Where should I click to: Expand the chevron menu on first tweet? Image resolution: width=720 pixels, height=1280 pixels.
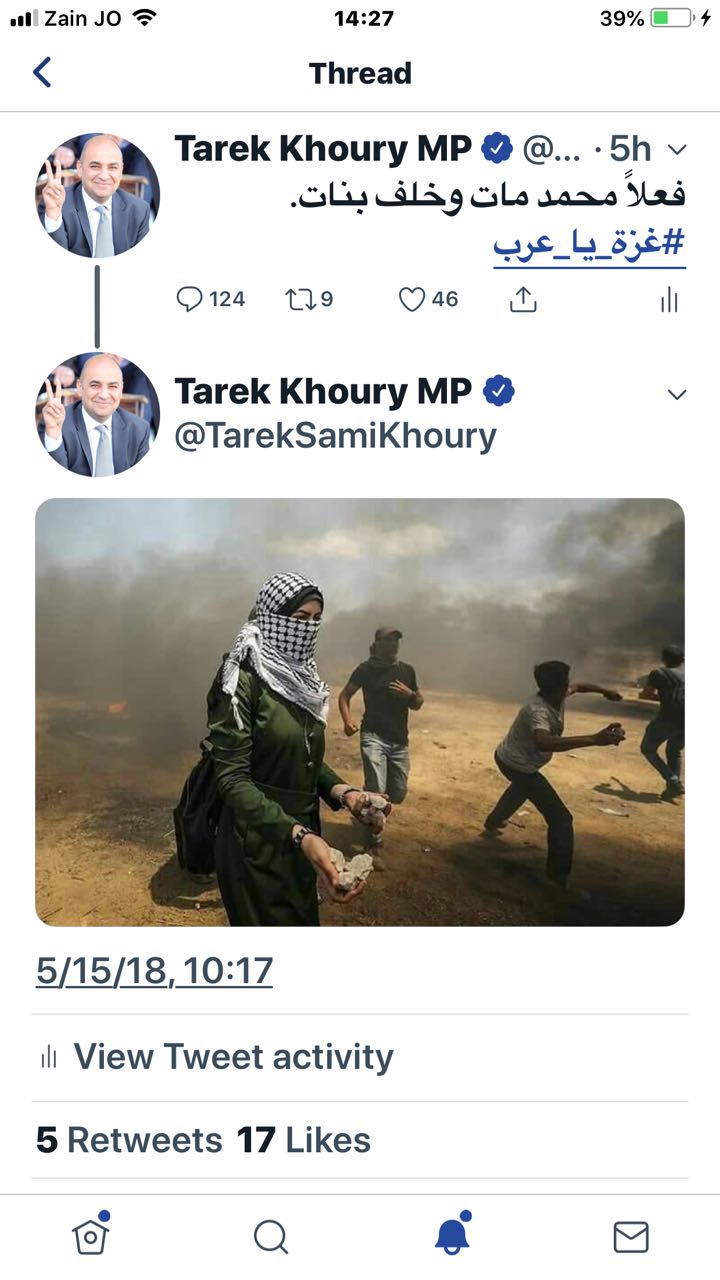pyautogui.click(x=677, y=150)
